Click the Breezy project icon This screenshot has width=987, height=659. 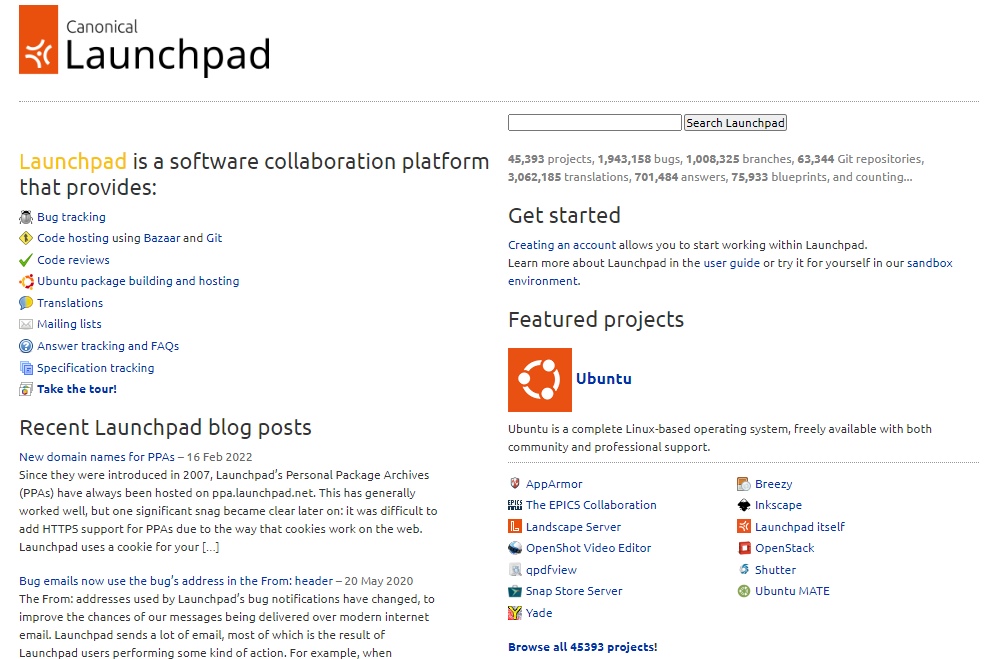click(x=744, y=483)
